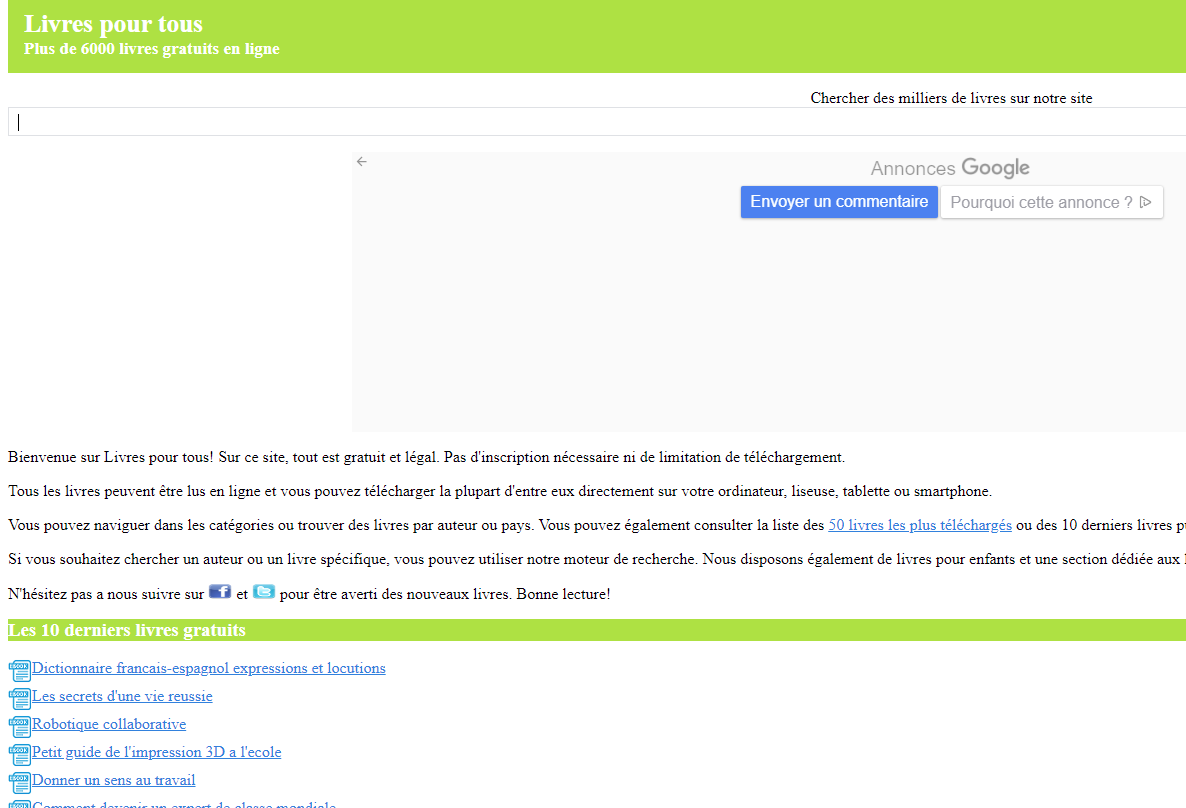Click book icon beside Les secrets d'une vie reussie
This screenshot has width=1186, height=808.
[x=20, y=698]
